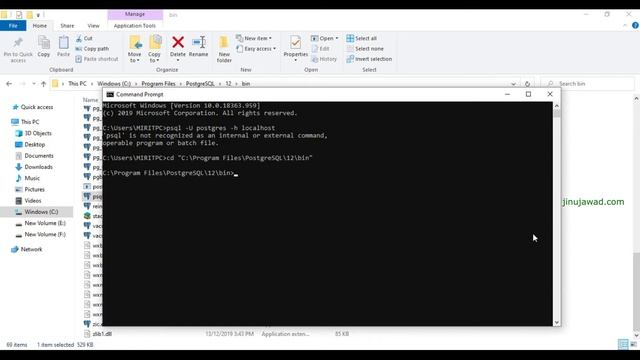640x360 pixels.
Task: Select zlib1.dll file in list
Action: pyautogui.click(x=102, y=334)
